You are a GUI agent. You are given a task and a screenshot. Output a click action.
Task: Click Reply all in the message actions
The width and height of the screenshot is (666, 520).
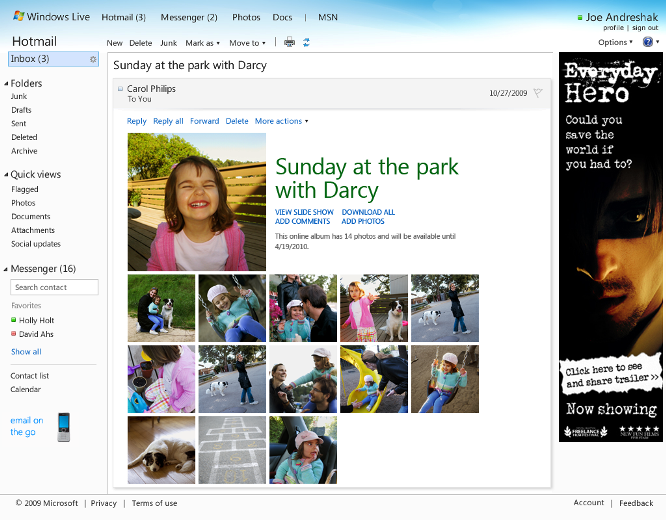click(x=168, y=121)
